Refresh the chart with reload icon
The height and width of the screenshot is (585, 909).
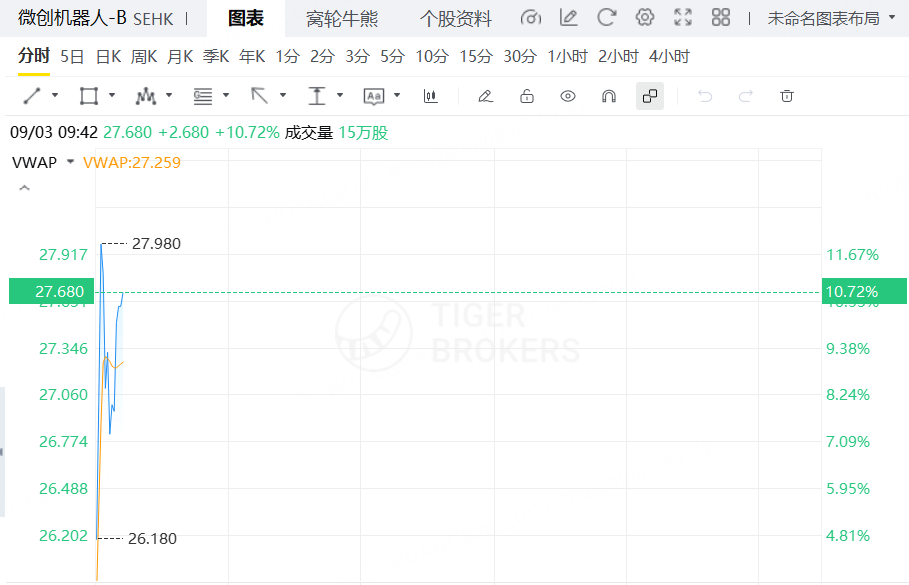tap(606, 18)
